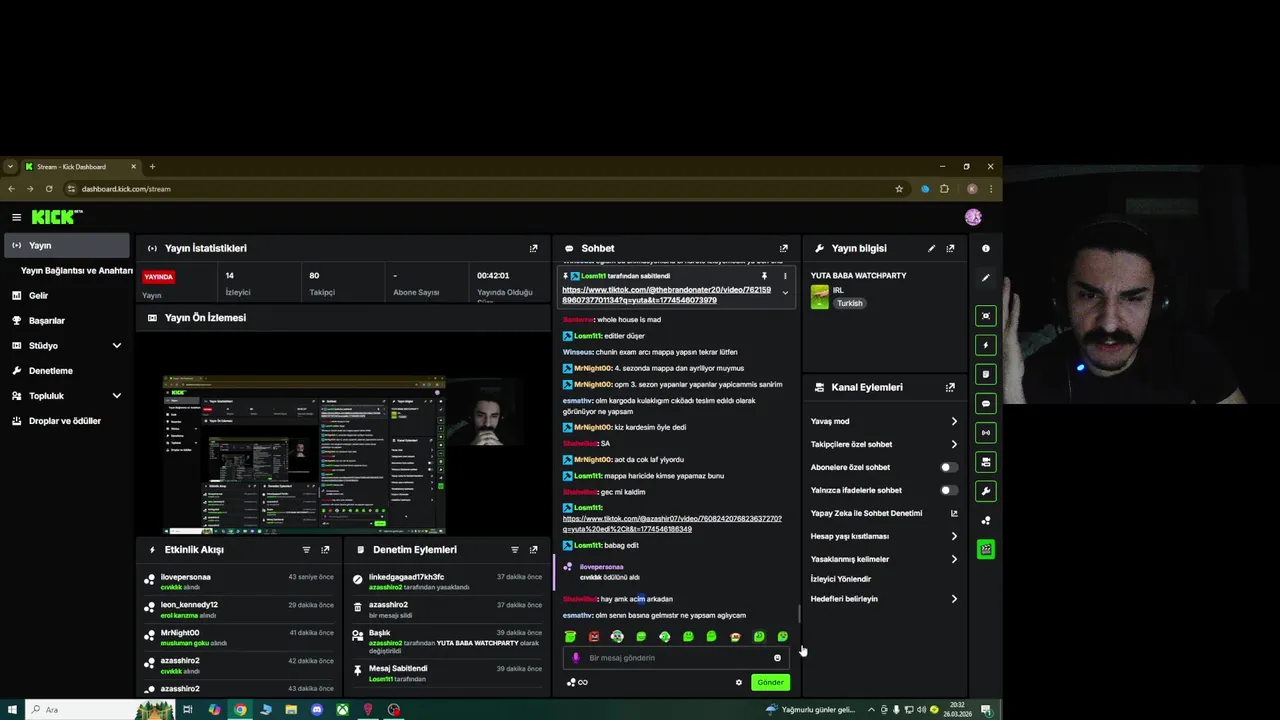The height and width of the screenshot is (720, 1280).
Task: Click İzleyici Yönlendir
Action: tap(841, 579)
